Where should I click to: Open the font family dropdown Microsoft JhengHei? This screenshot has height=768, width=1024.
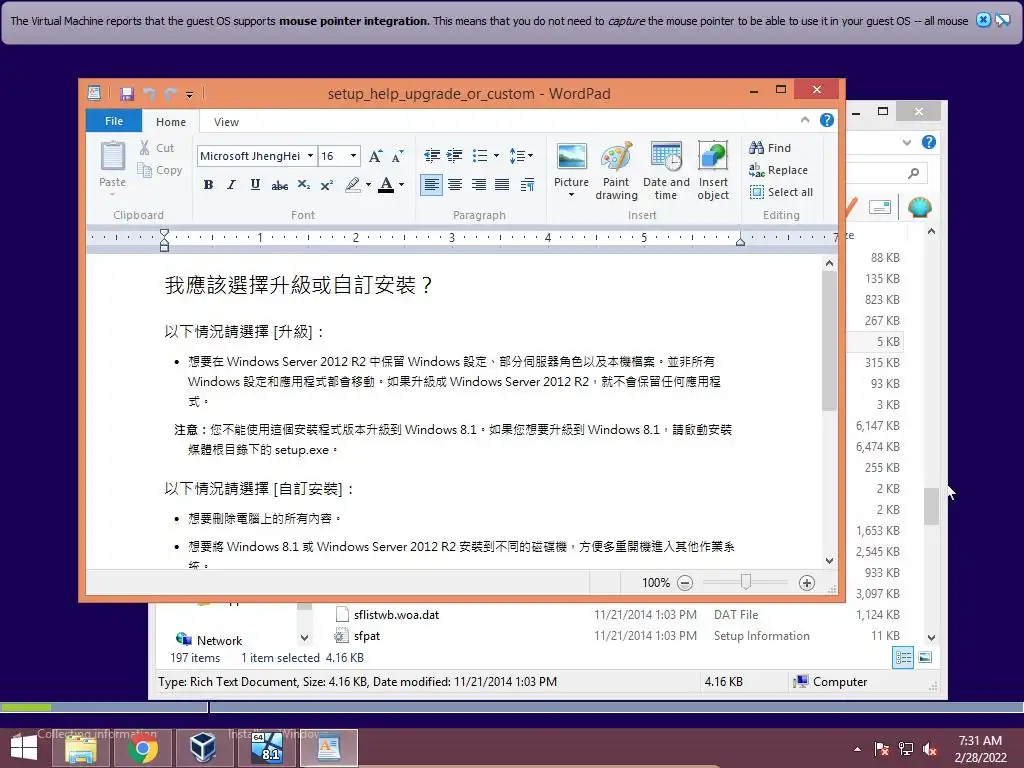click(310, 155)
